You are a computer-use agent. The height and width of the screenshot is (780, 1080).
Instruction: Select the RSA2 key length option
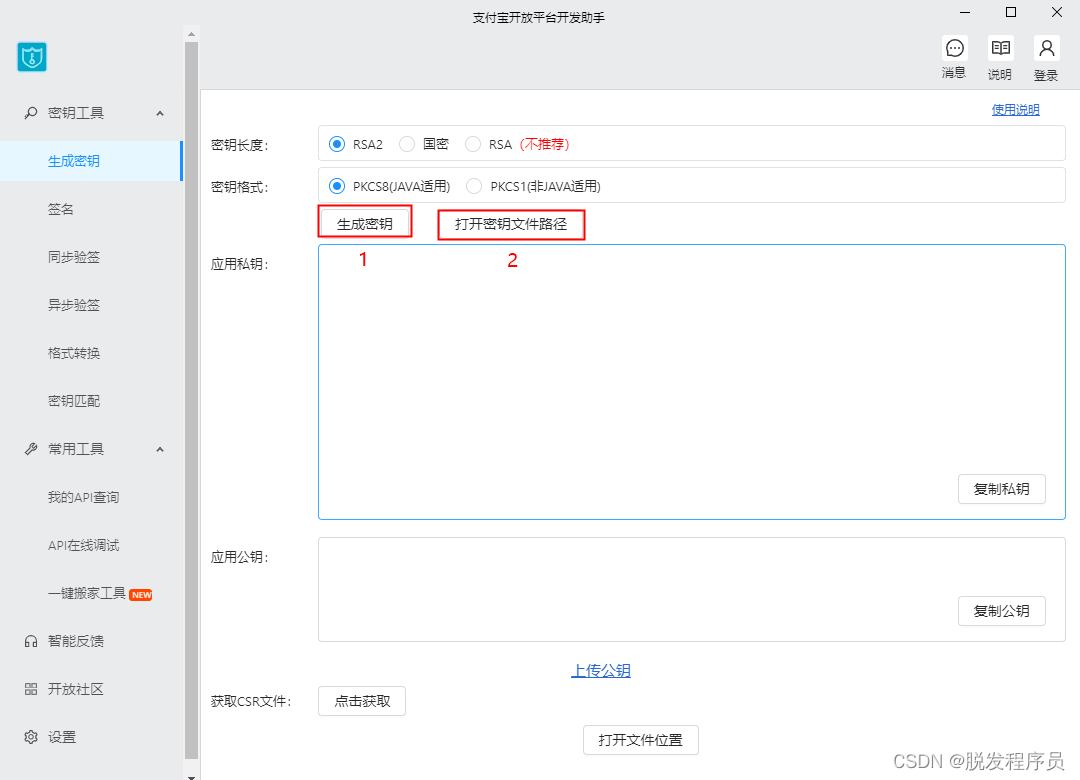pos(336,144)
